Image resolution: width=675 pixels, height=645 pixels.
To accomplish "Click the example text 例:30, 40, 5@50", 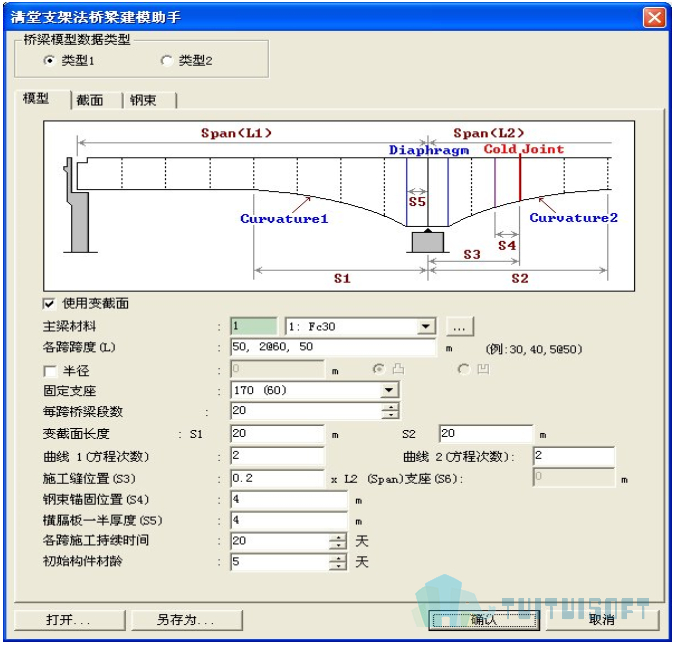I will [534, 349].
